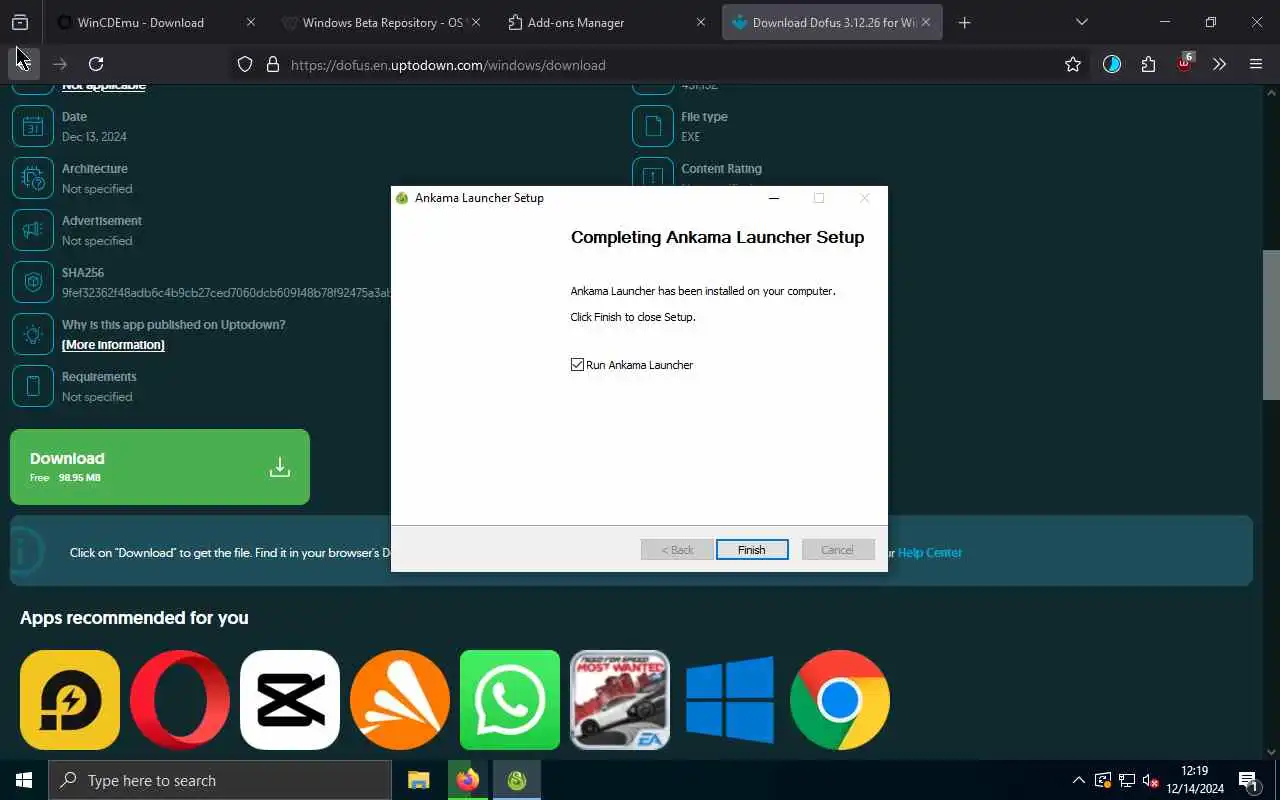The width and height of the screenshot is (1280, 800).
Task: Reload the current page
Action: tap(96, 64)
